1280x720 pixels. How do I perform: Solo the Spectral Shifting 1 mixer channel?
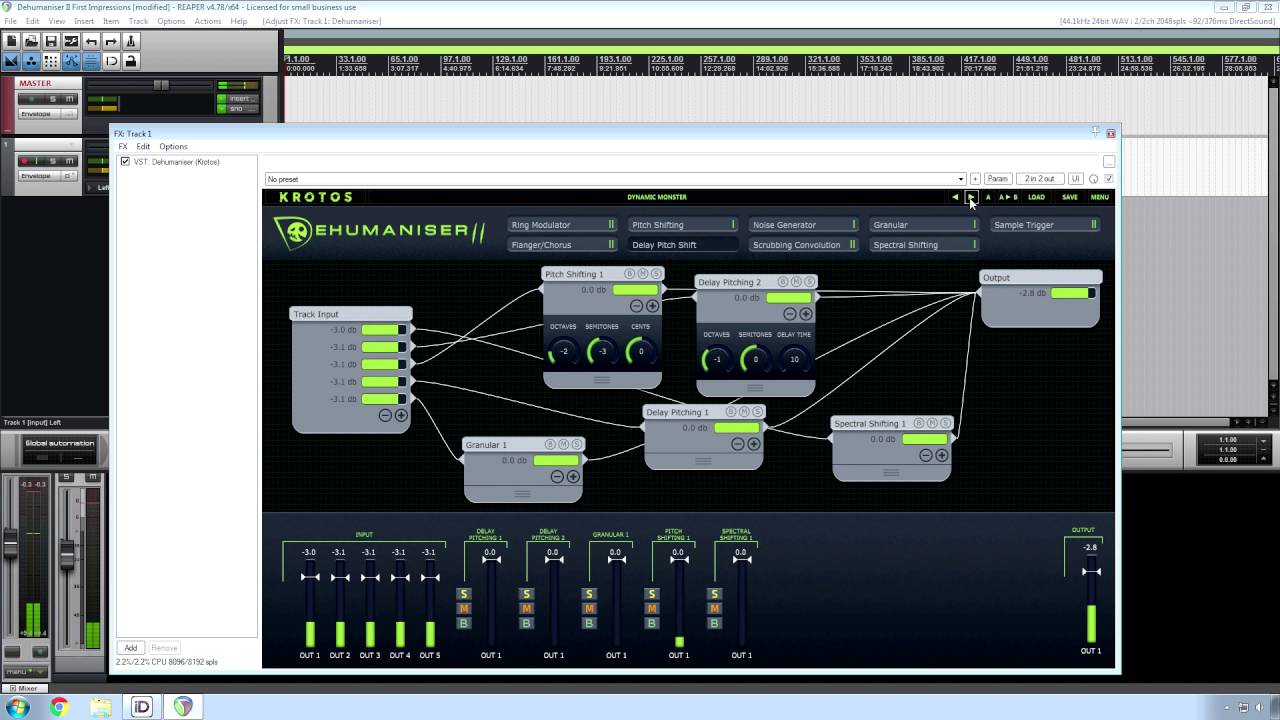(714, 594)
